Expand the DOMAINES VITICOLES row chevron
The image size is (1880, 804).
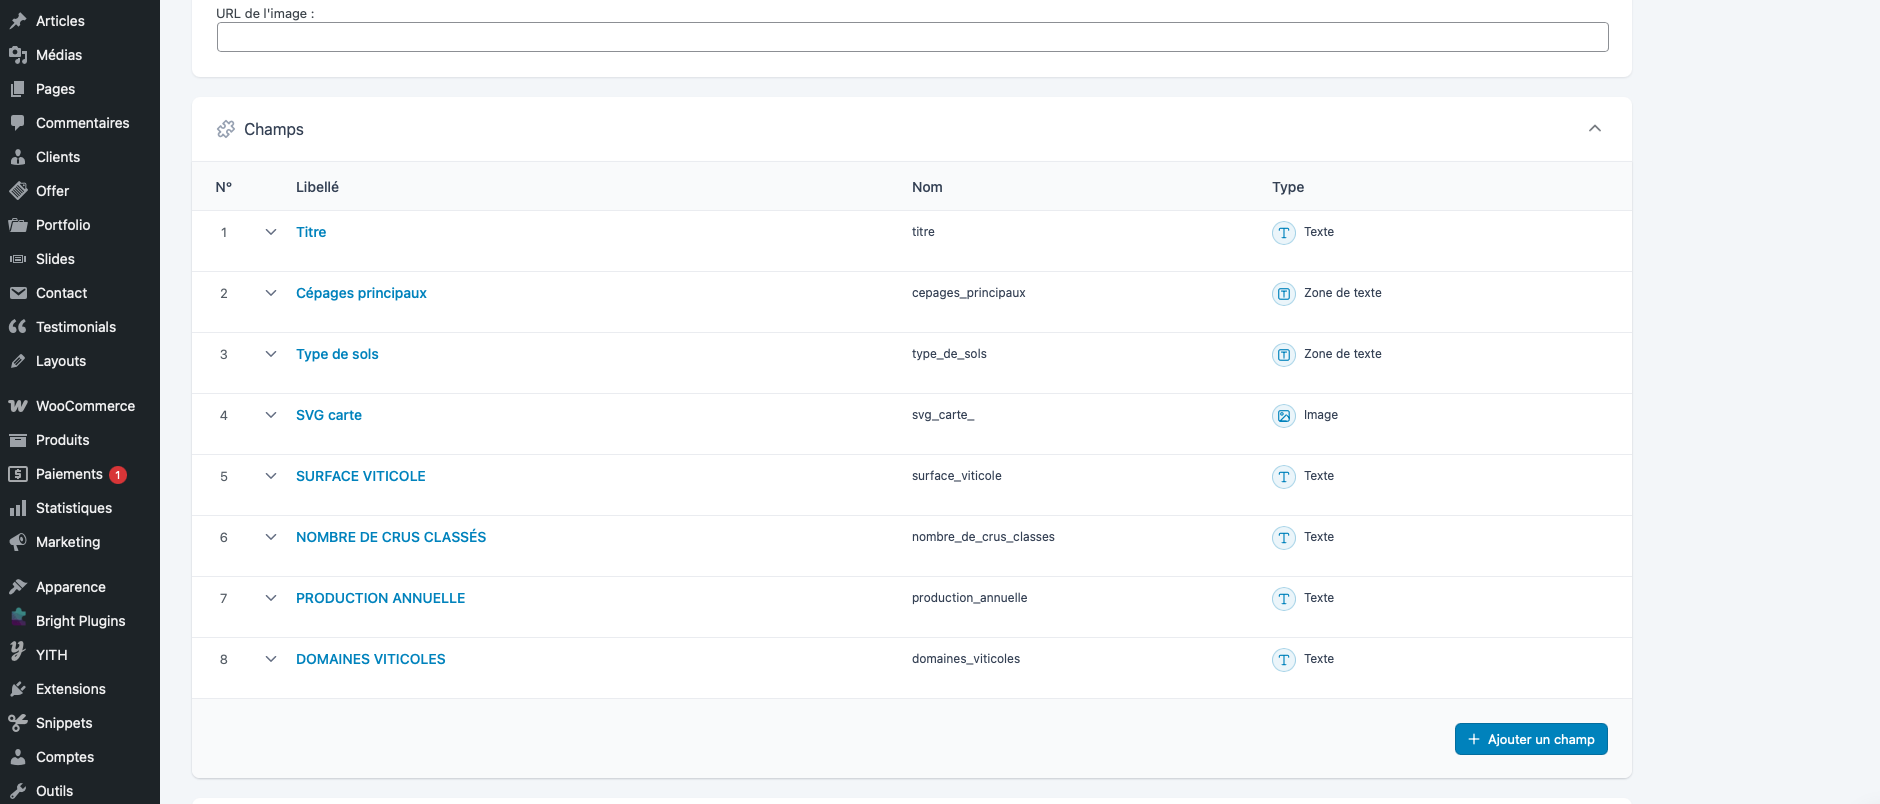pos(271,659)
